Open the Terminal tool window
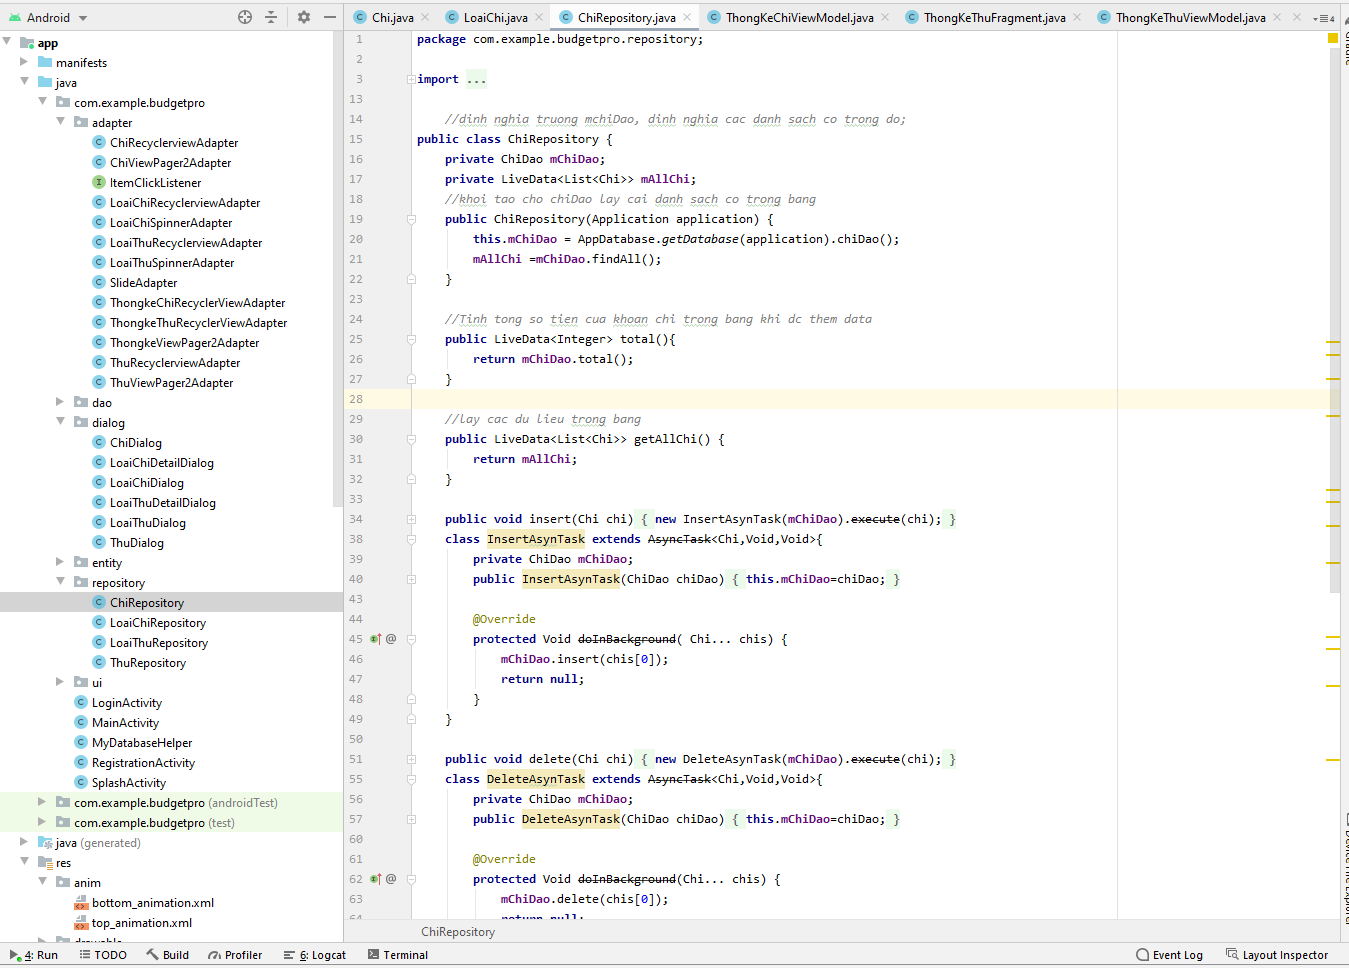This screenshot has width=1349, height=968. pyautogui.click(x=398, y=955)
